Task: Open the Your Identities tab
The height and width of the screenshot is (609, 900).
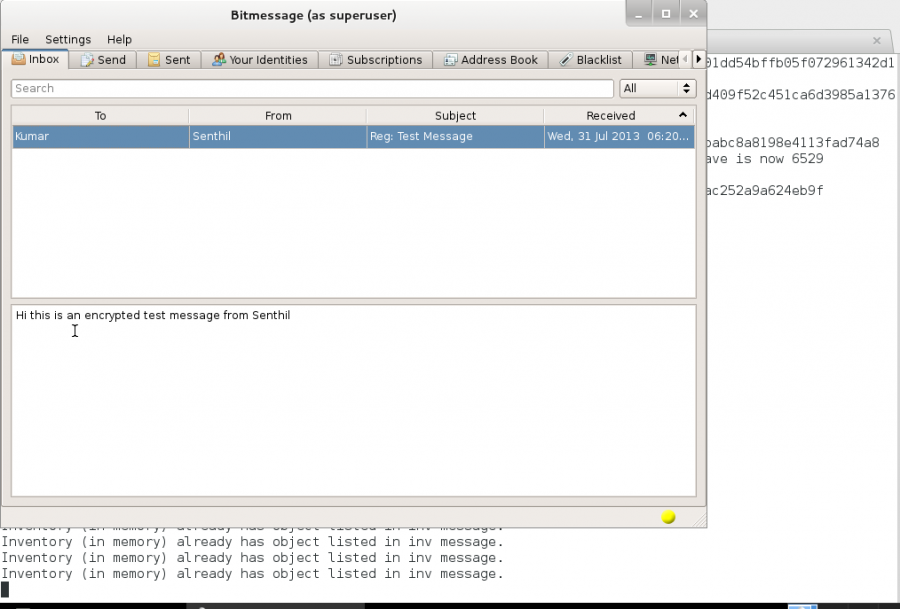Action: click(x=260, y=60)
